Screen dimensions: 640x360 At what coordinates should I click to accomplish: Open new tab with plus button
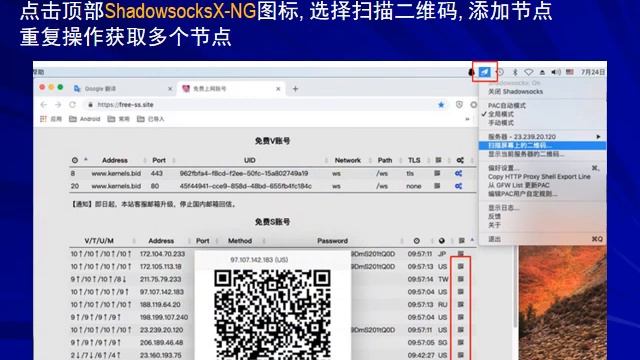point(295,89)
